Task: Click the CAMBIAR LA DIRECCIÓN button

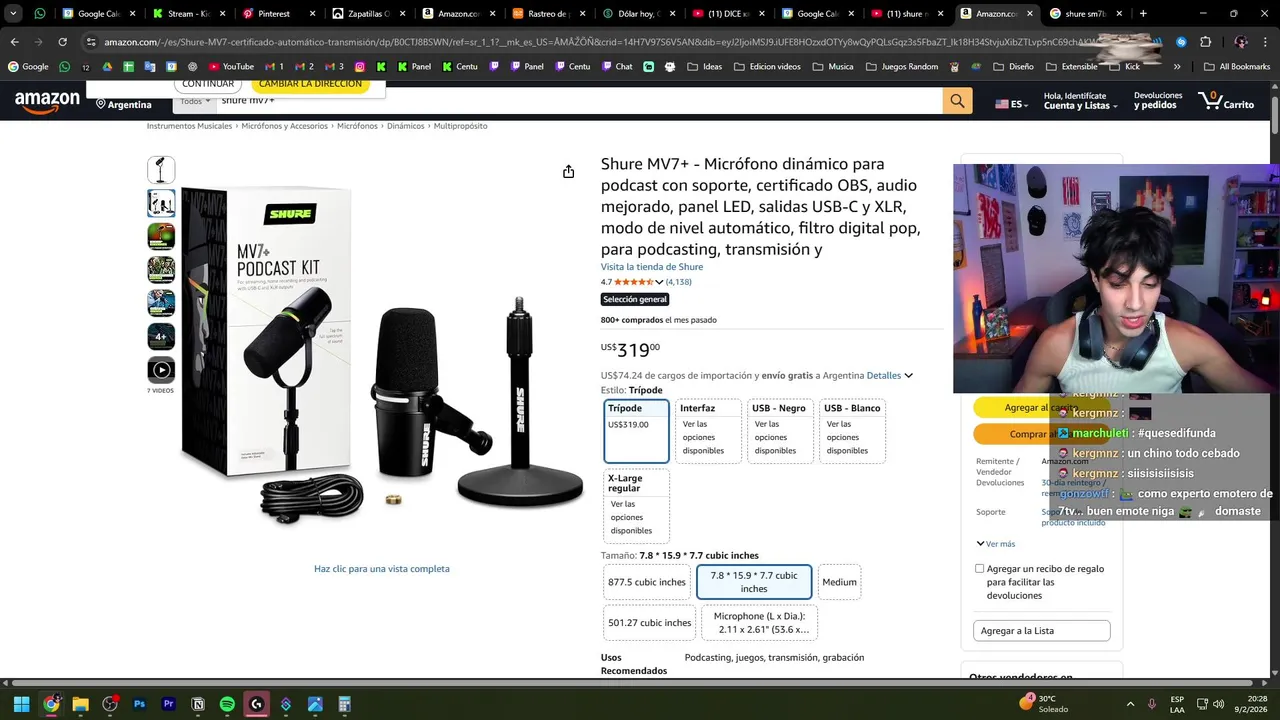Action: point(310,85)
